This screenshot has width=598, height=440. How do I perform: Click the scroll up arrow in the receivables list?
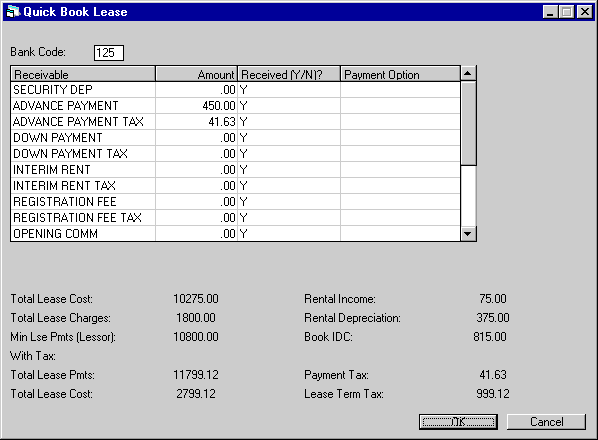tap(468, 73)
